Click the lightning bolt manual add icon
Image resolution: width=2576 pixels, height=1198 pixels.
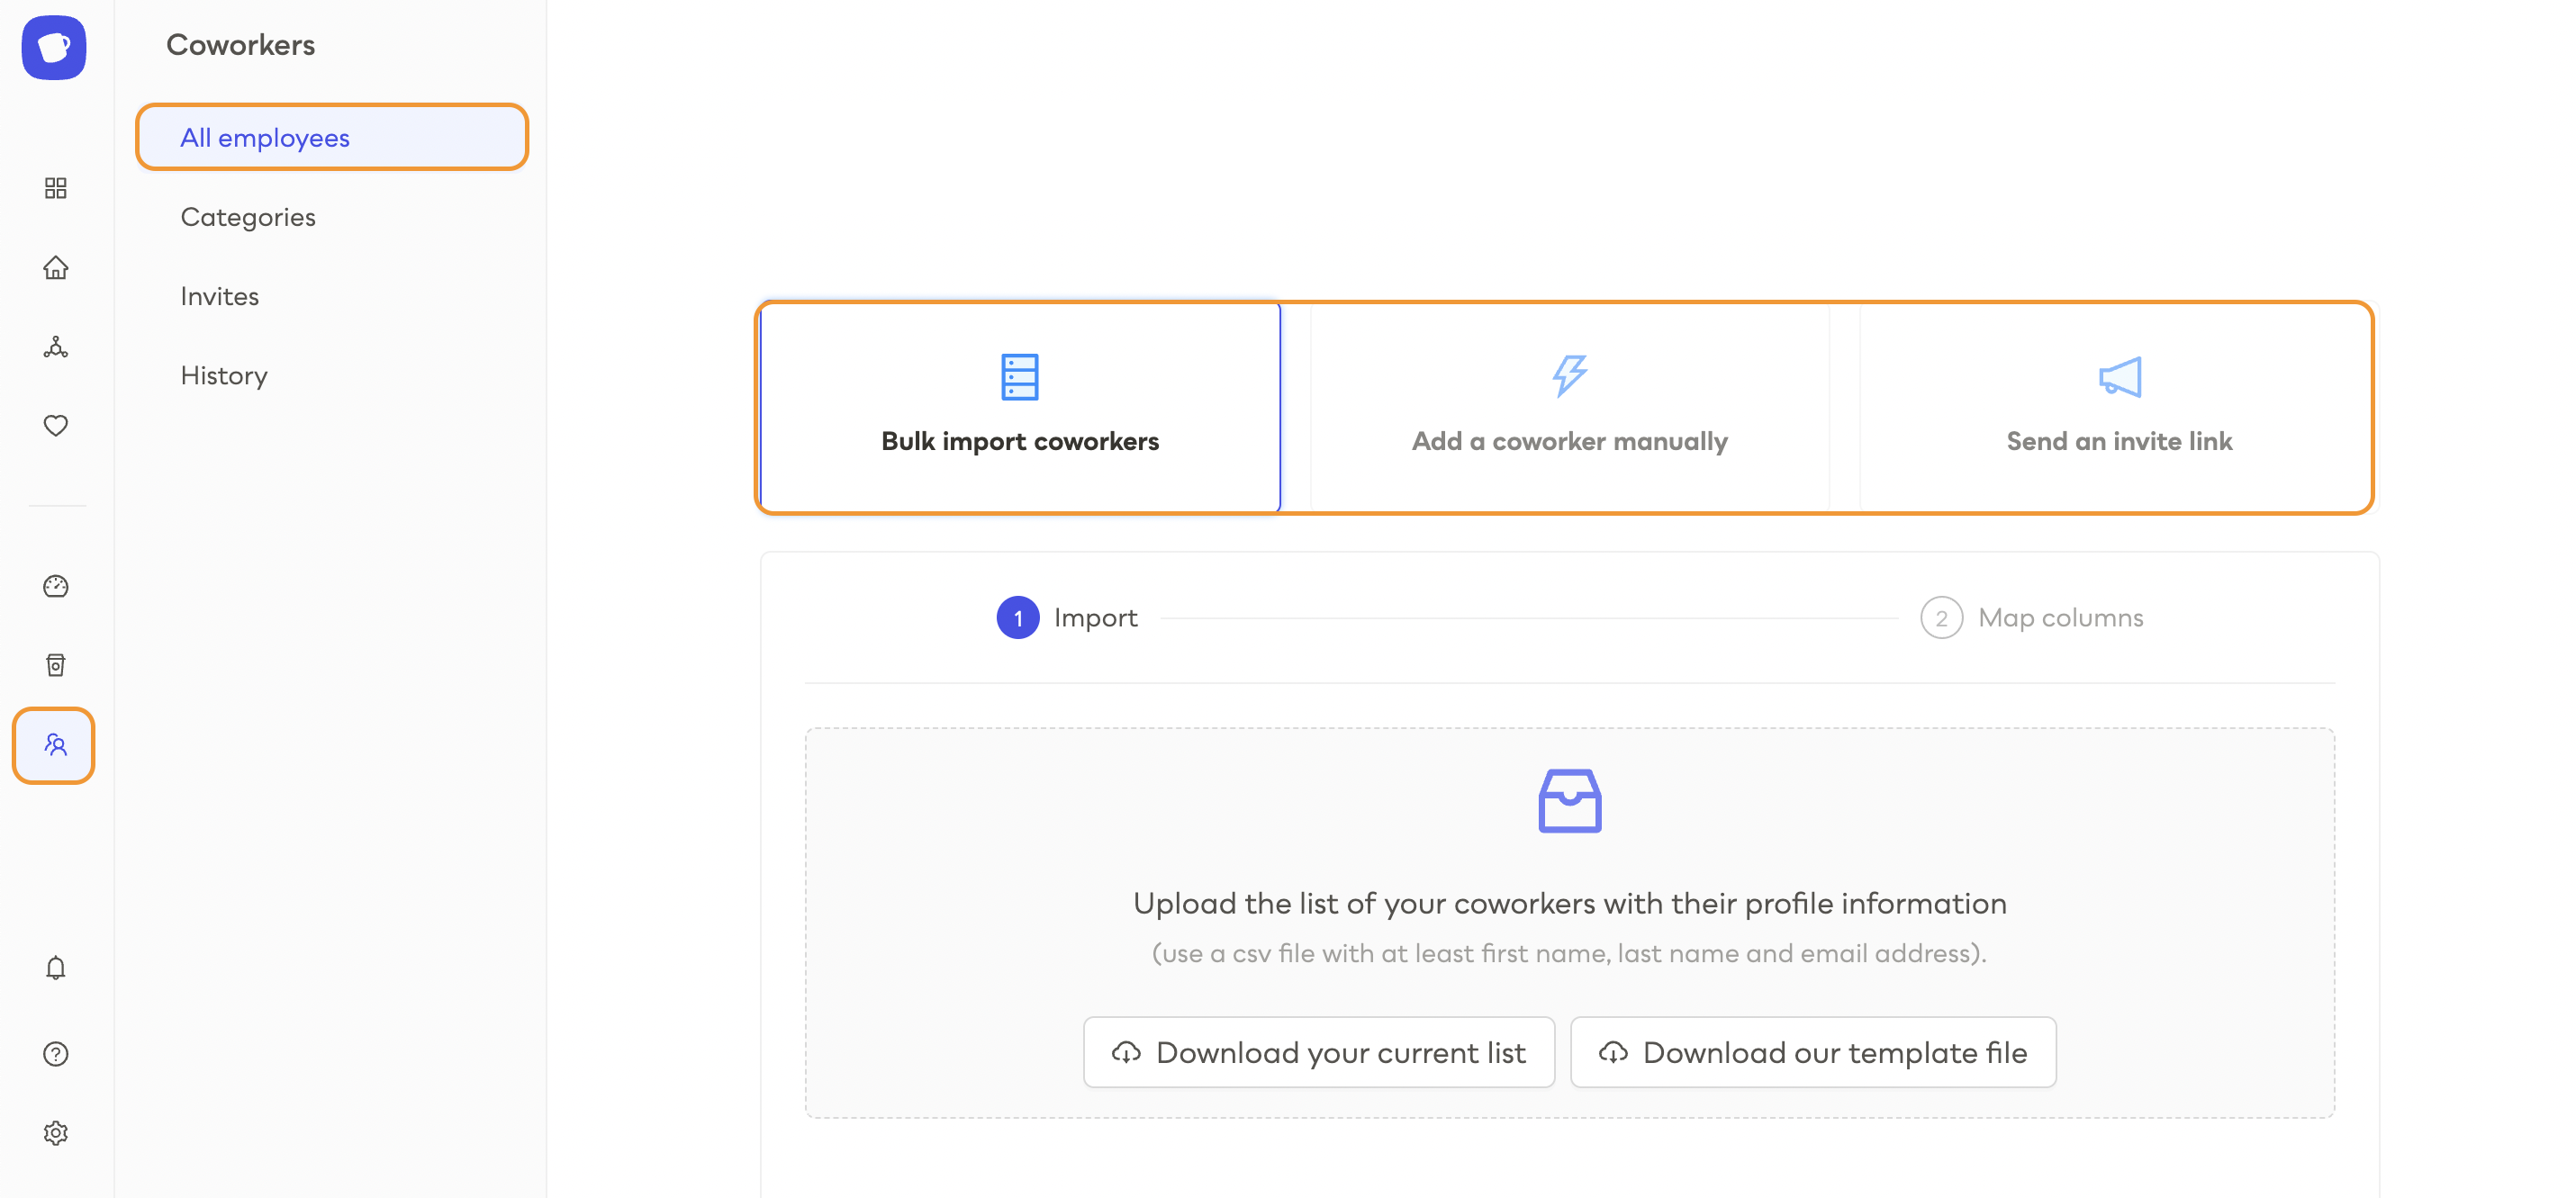1569,377
